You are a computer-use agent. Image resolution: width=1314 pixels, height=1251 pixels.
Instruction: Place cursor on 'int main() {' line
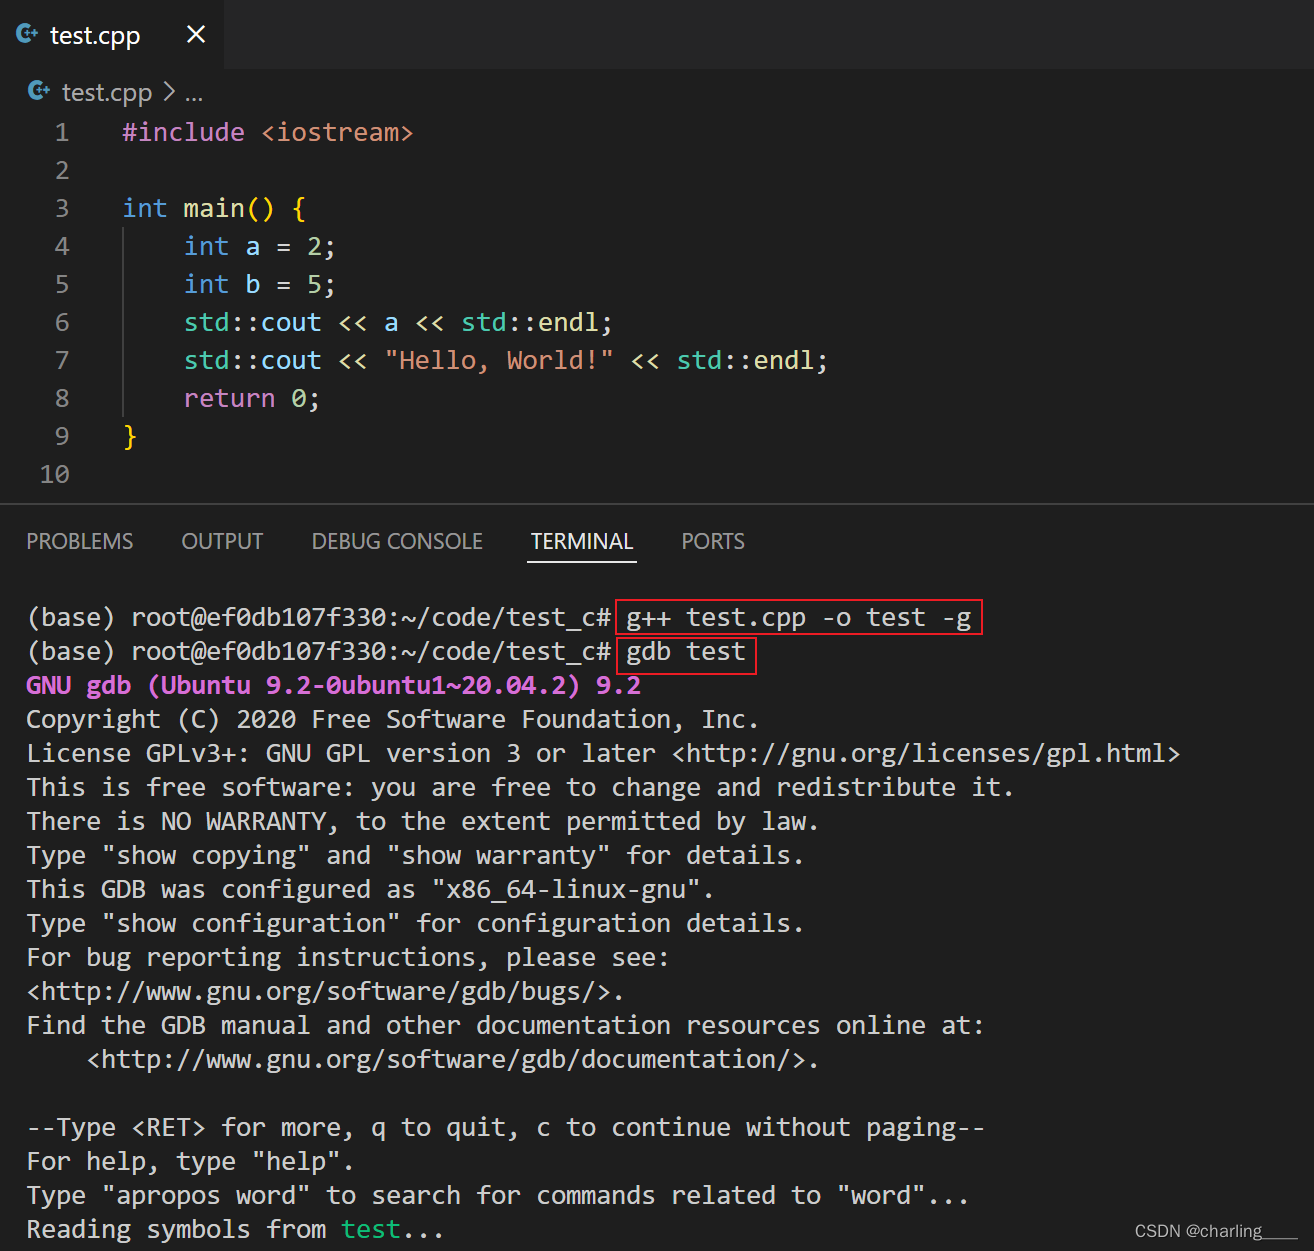214,208
